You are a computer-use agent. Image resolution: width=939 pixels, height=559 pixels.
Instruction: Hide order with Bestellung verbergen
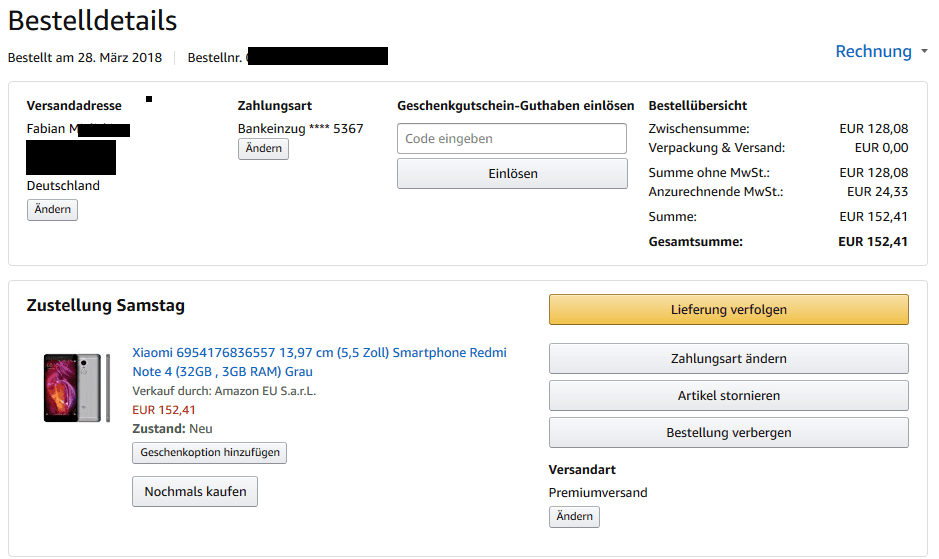pyautogui.click(x=729, y=433)
